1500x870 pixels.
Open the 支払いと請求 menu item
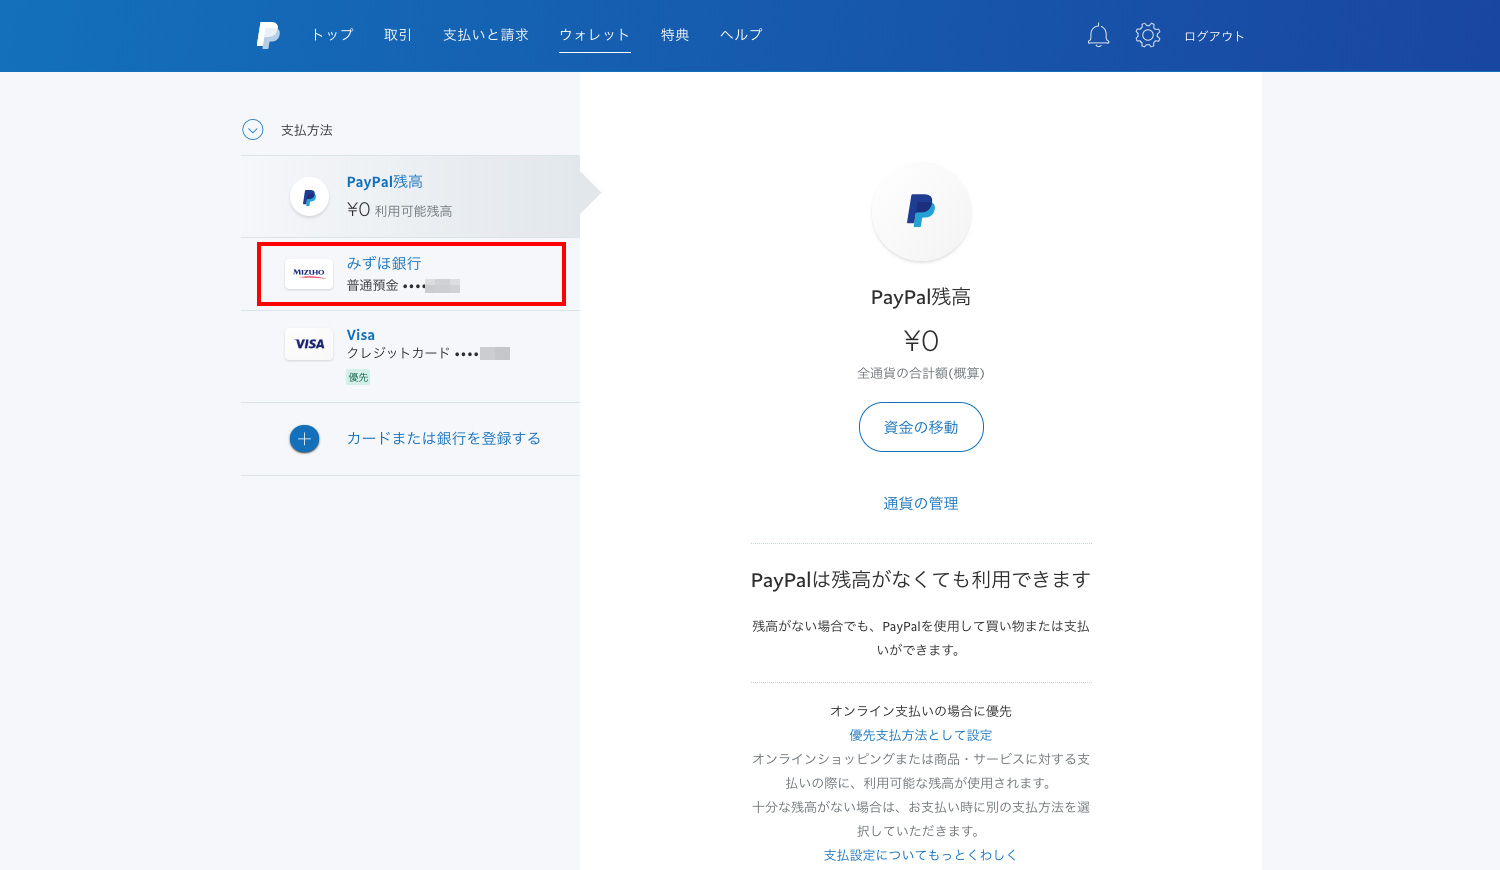coord(486,35)
